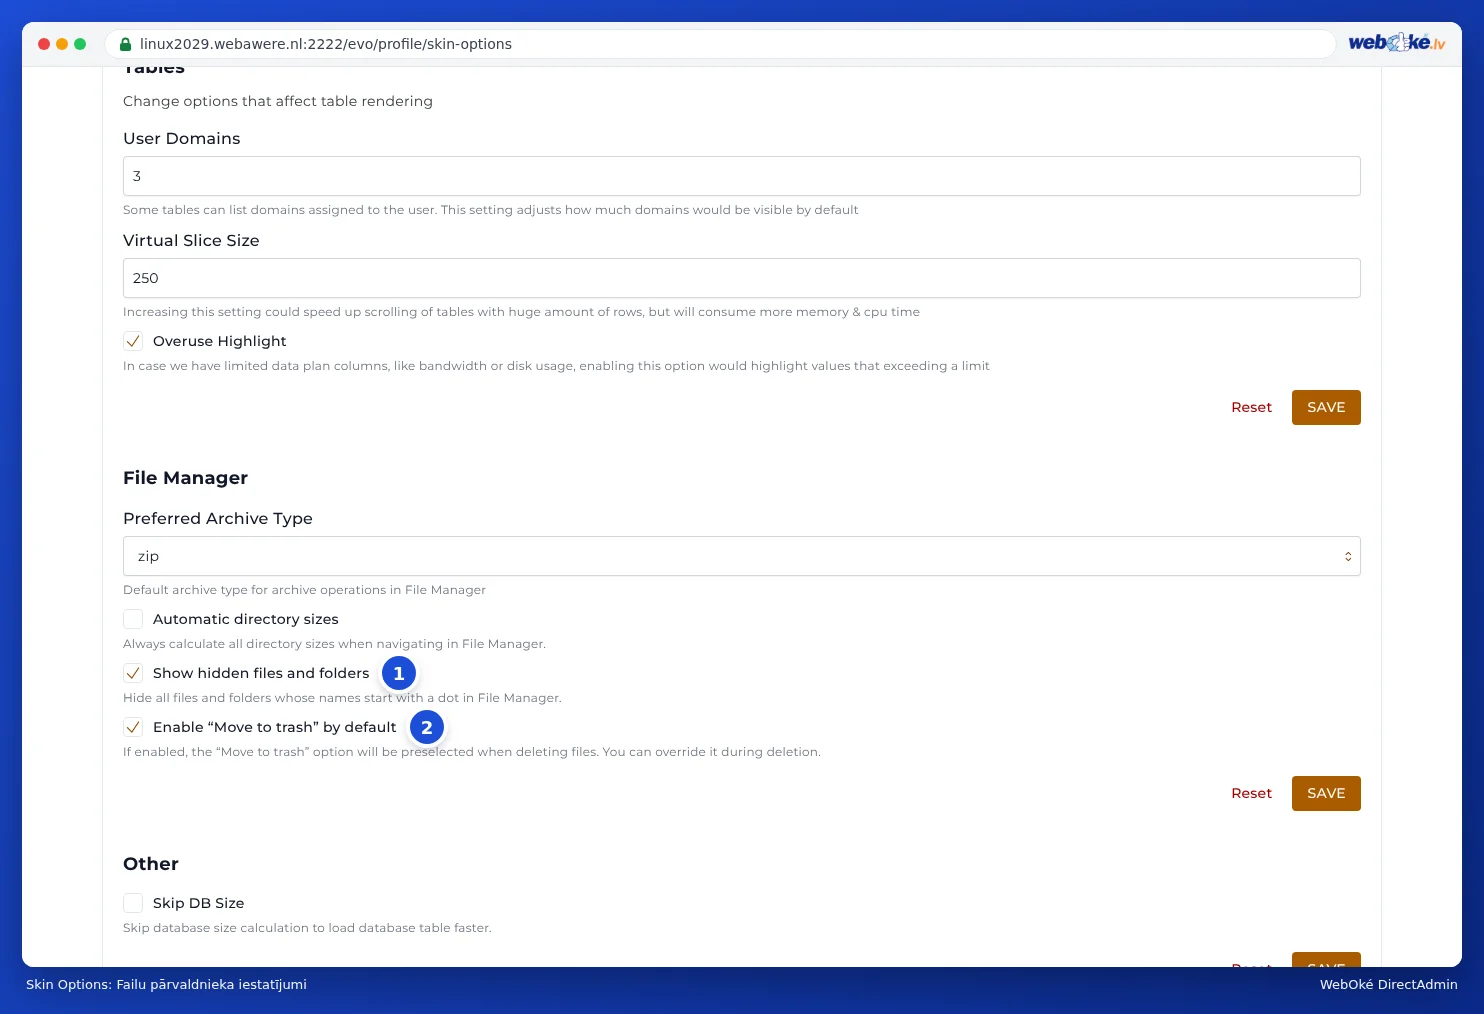Click the macOS green maximize button
The image size is (1484, 1014).
click(80, 44)
